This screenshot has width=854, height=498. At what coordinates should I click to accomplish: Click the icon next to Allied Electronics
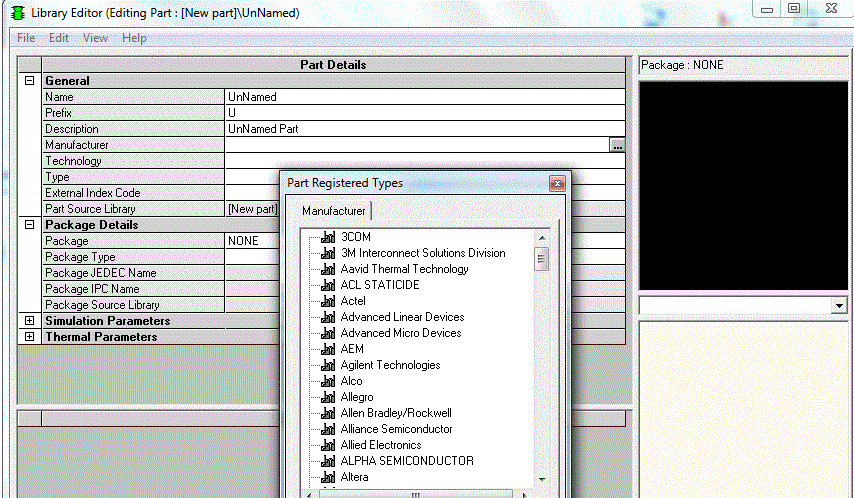[328, 445]
